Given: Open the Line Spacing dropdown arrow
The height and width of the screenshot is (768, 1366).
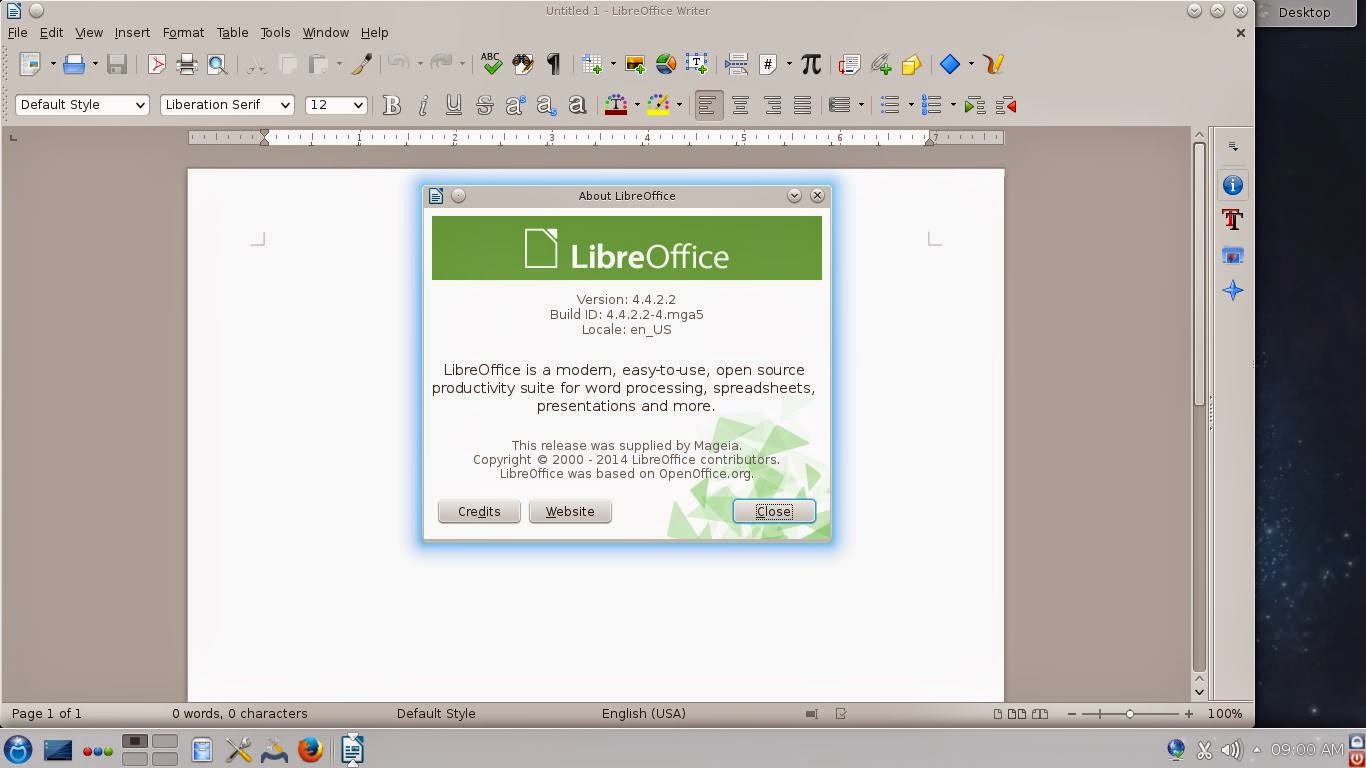Looking at the screenshot, I should [x=861, y=105].
